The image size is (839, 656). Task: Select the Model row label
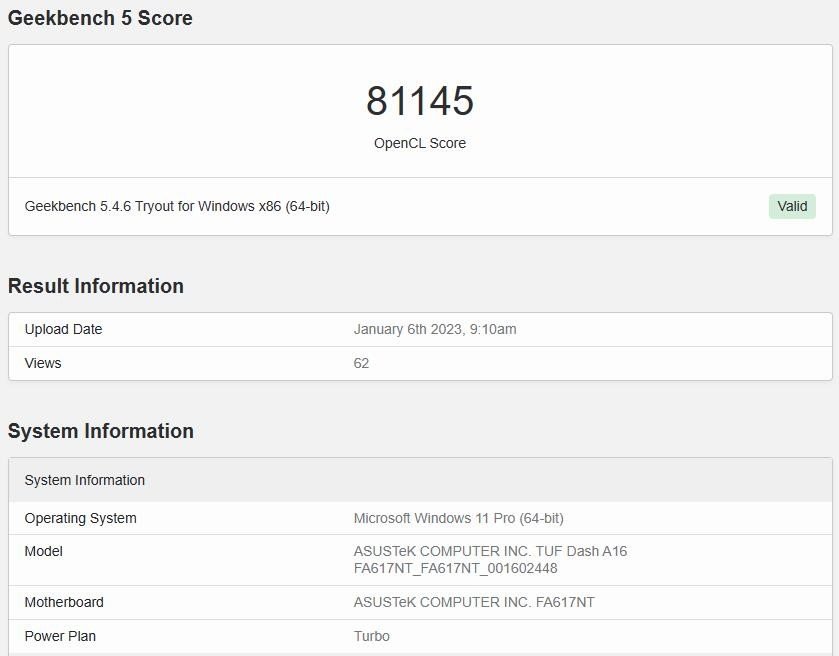(x=43, y=551)
